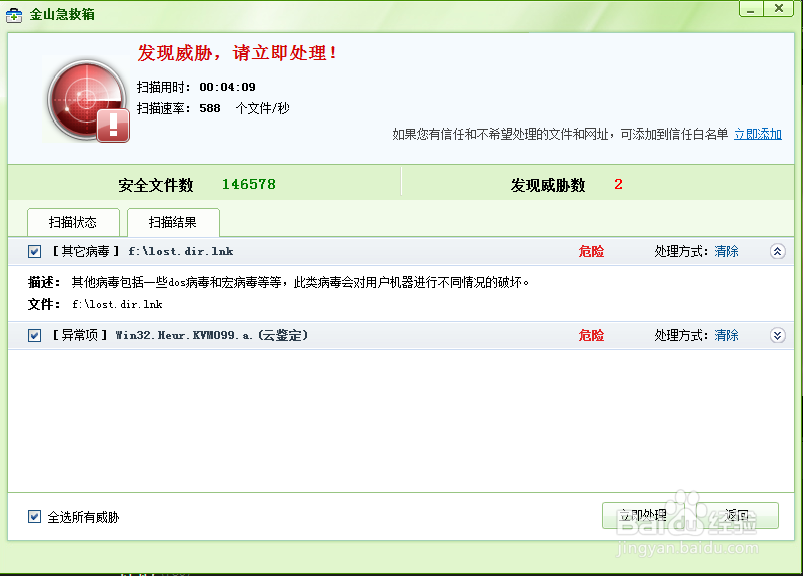Collapse the 其它病毒 threat details
803x576 pixels.
tap(777, 251)
